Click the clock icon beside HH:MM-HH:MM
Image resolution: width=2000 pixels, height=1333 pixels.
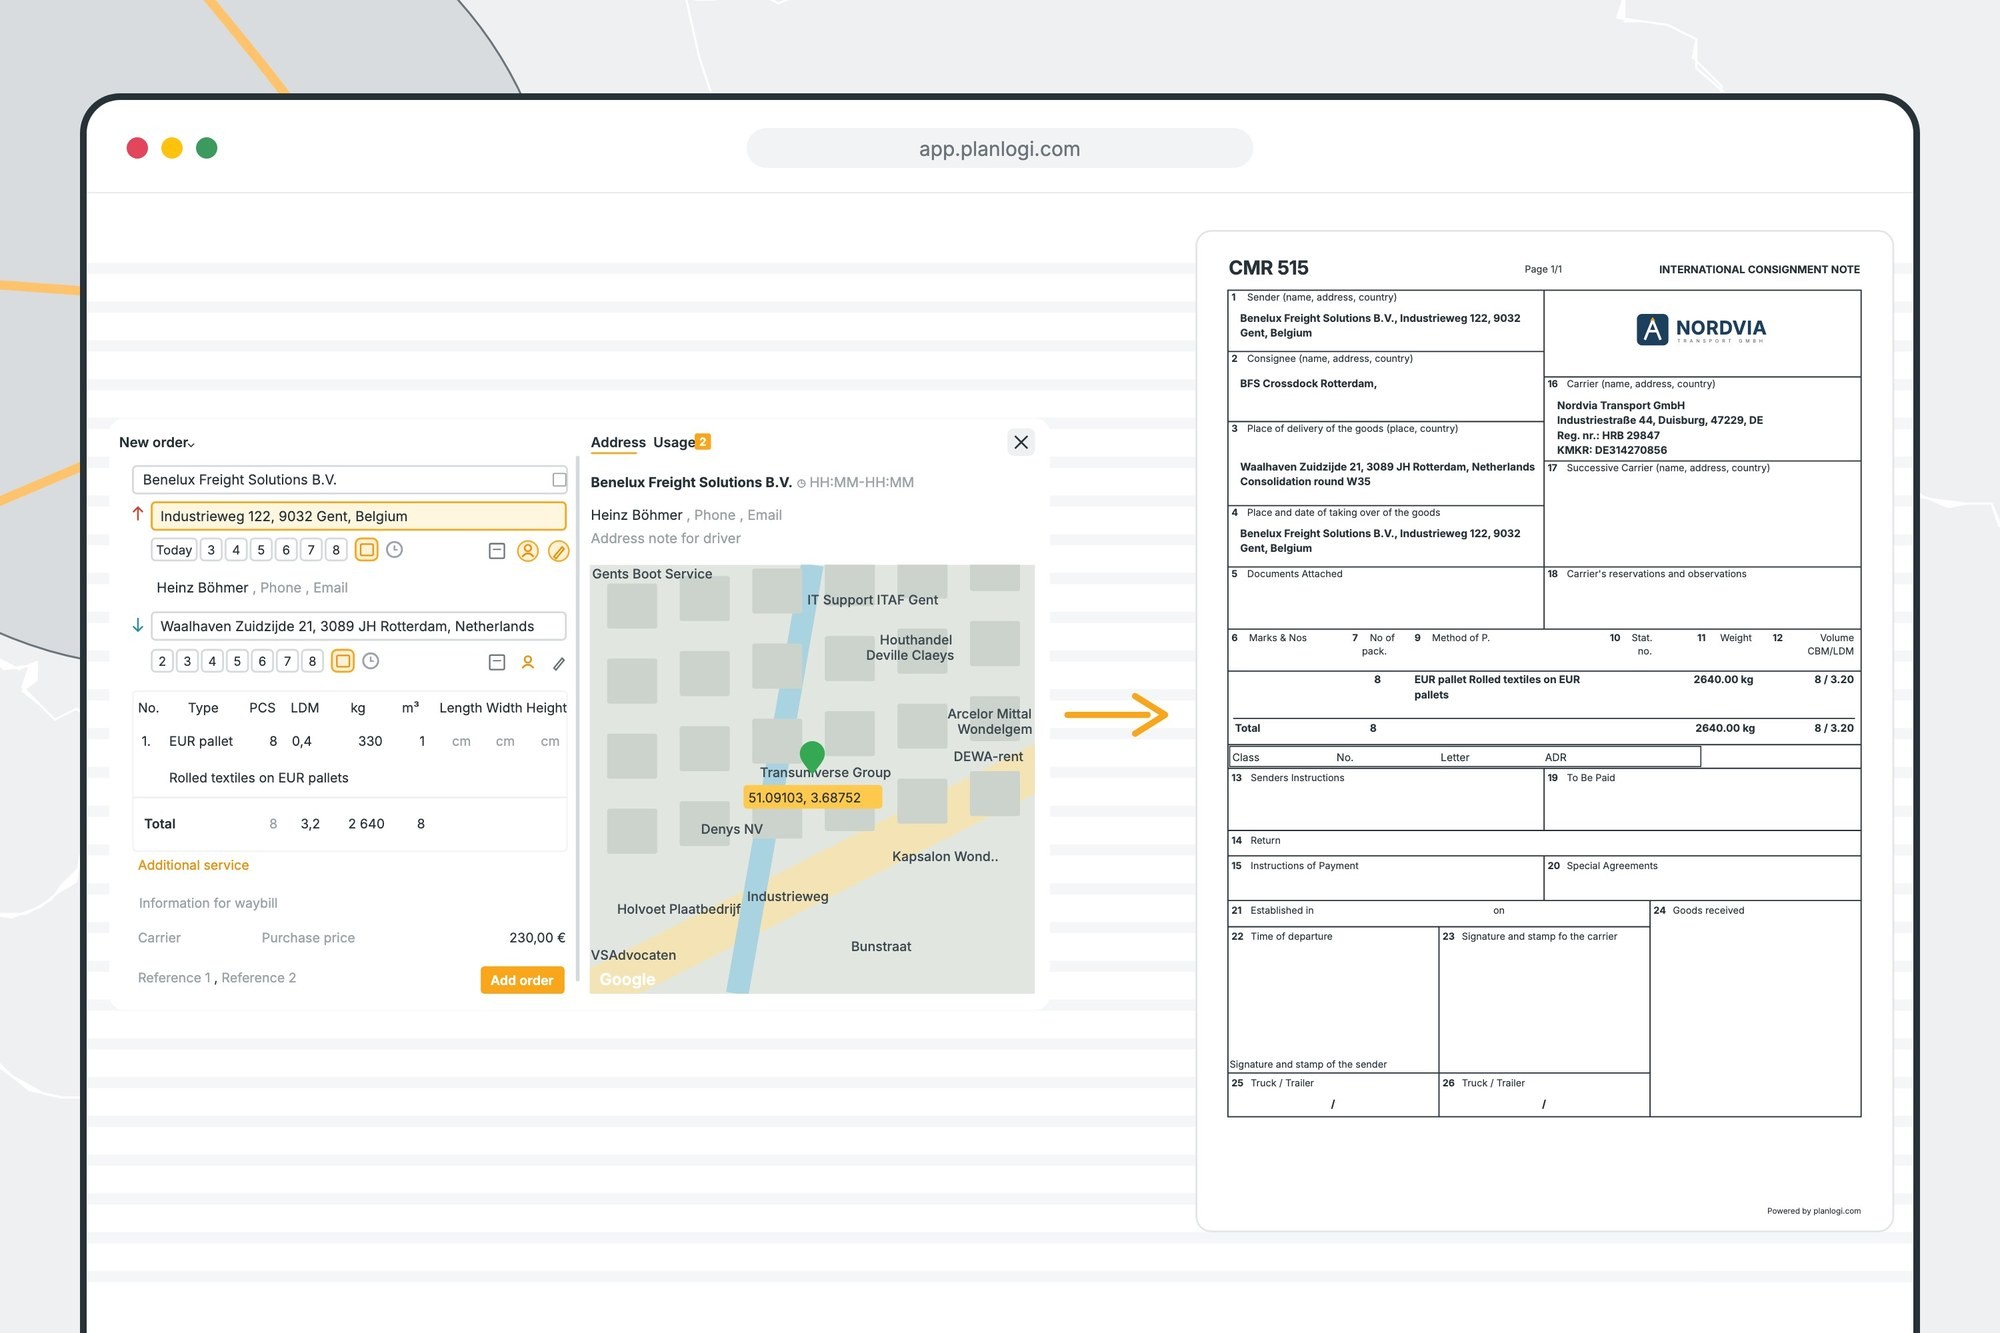[801, 484]
